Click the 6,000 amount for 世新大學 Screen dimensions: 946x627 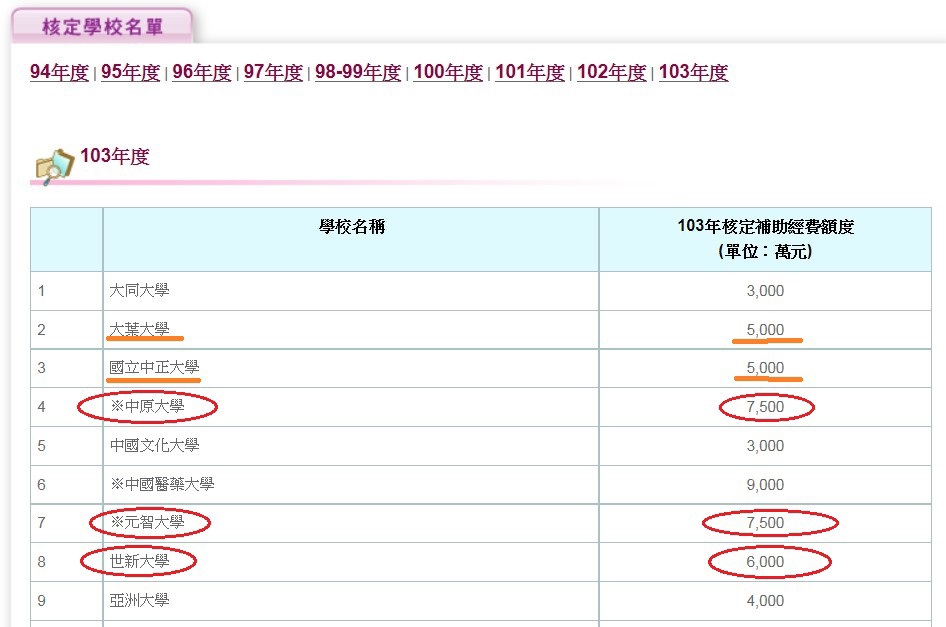[x=765, y=562]
